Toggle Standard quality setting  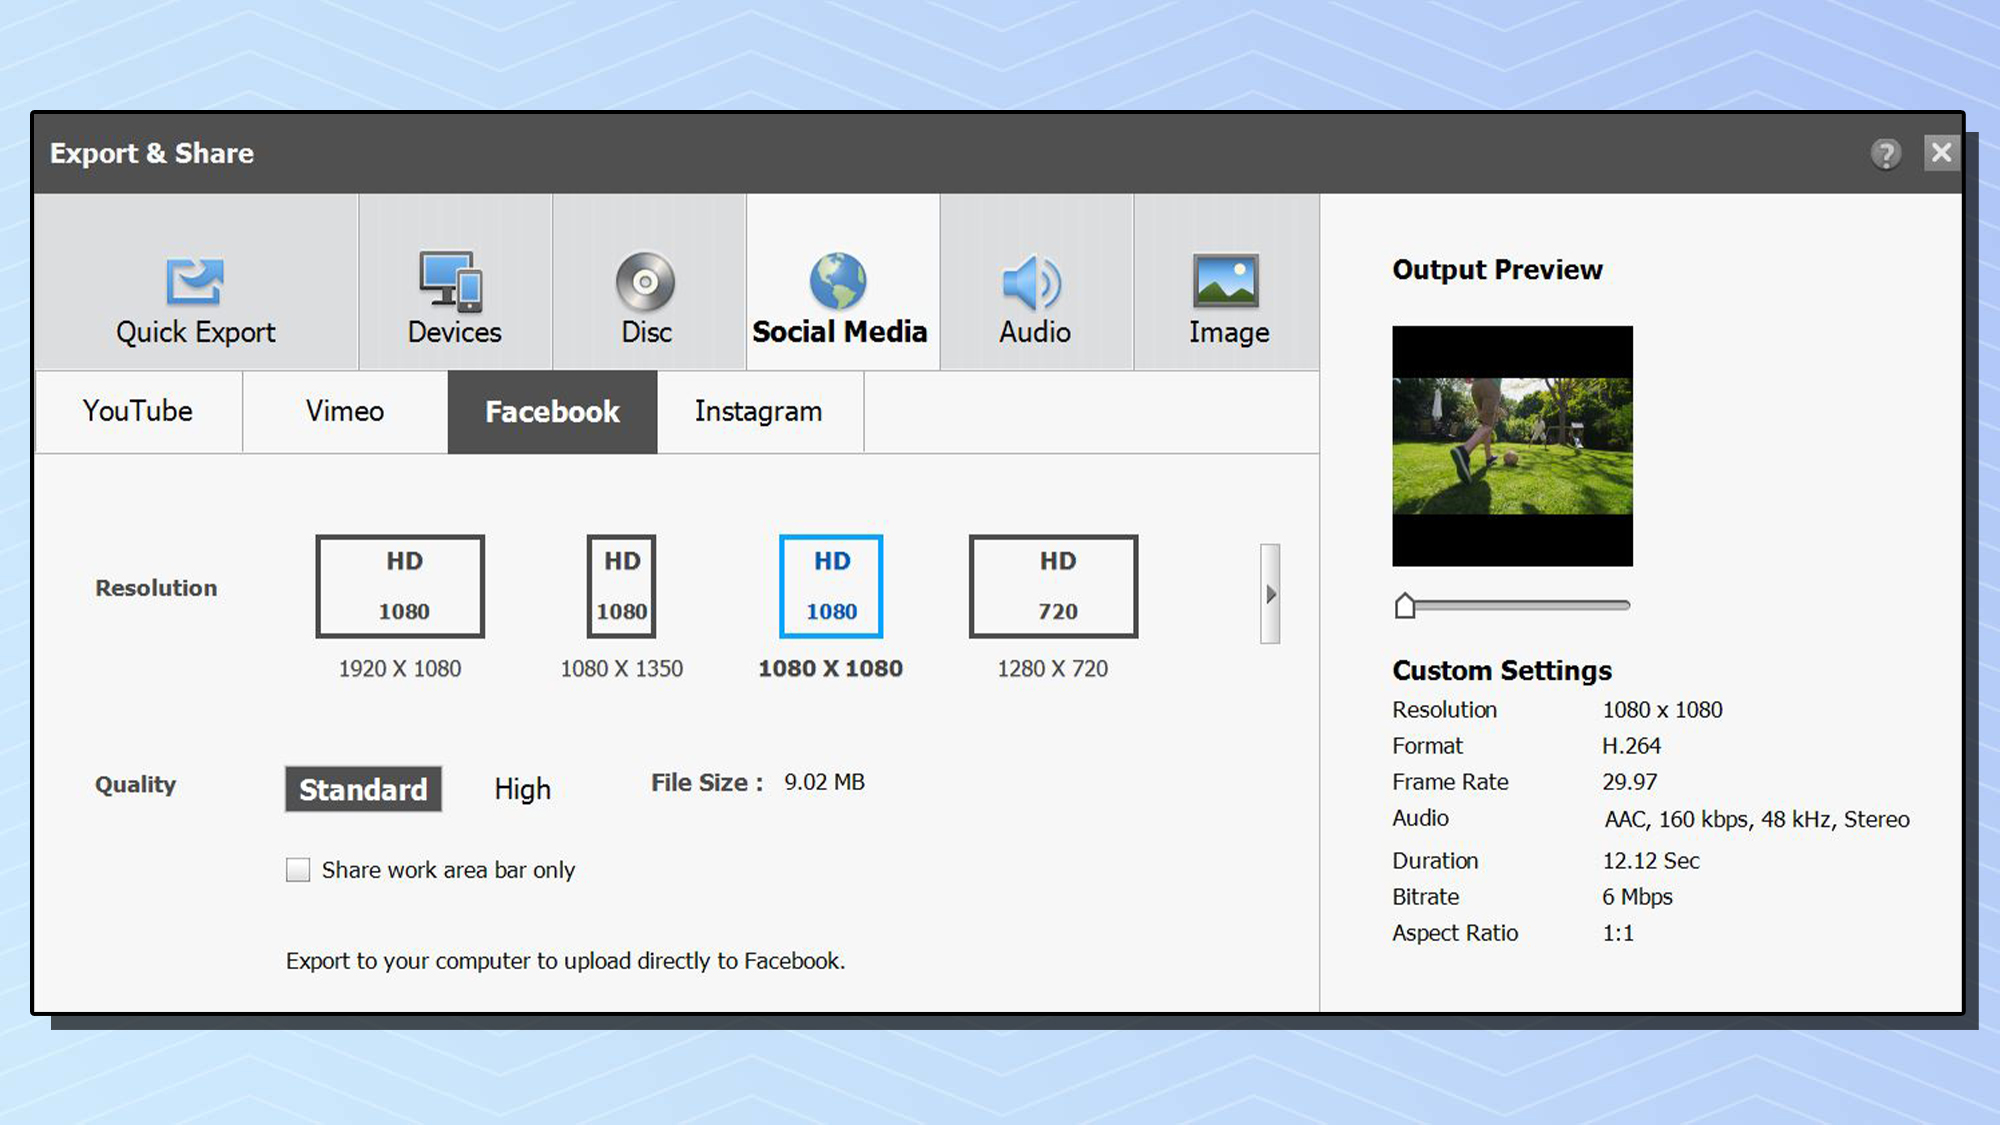point(363,790)
